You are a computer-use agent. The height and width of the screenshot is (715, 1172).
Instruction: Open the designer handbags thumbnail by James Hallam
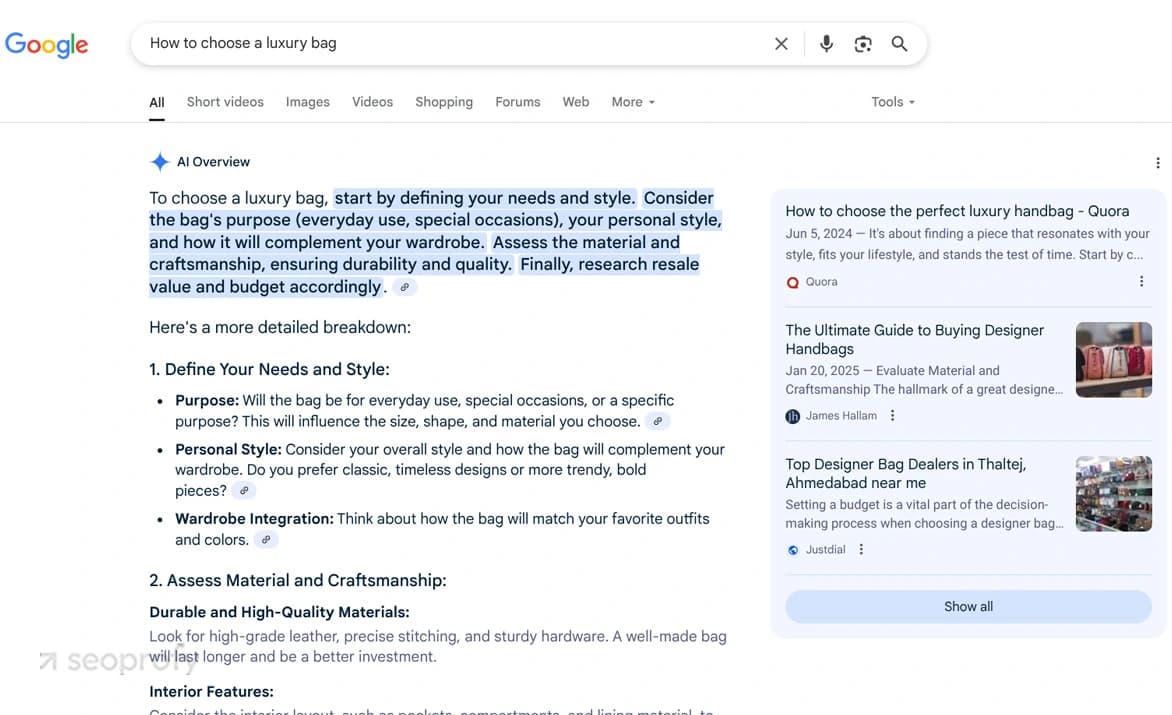1114,359
